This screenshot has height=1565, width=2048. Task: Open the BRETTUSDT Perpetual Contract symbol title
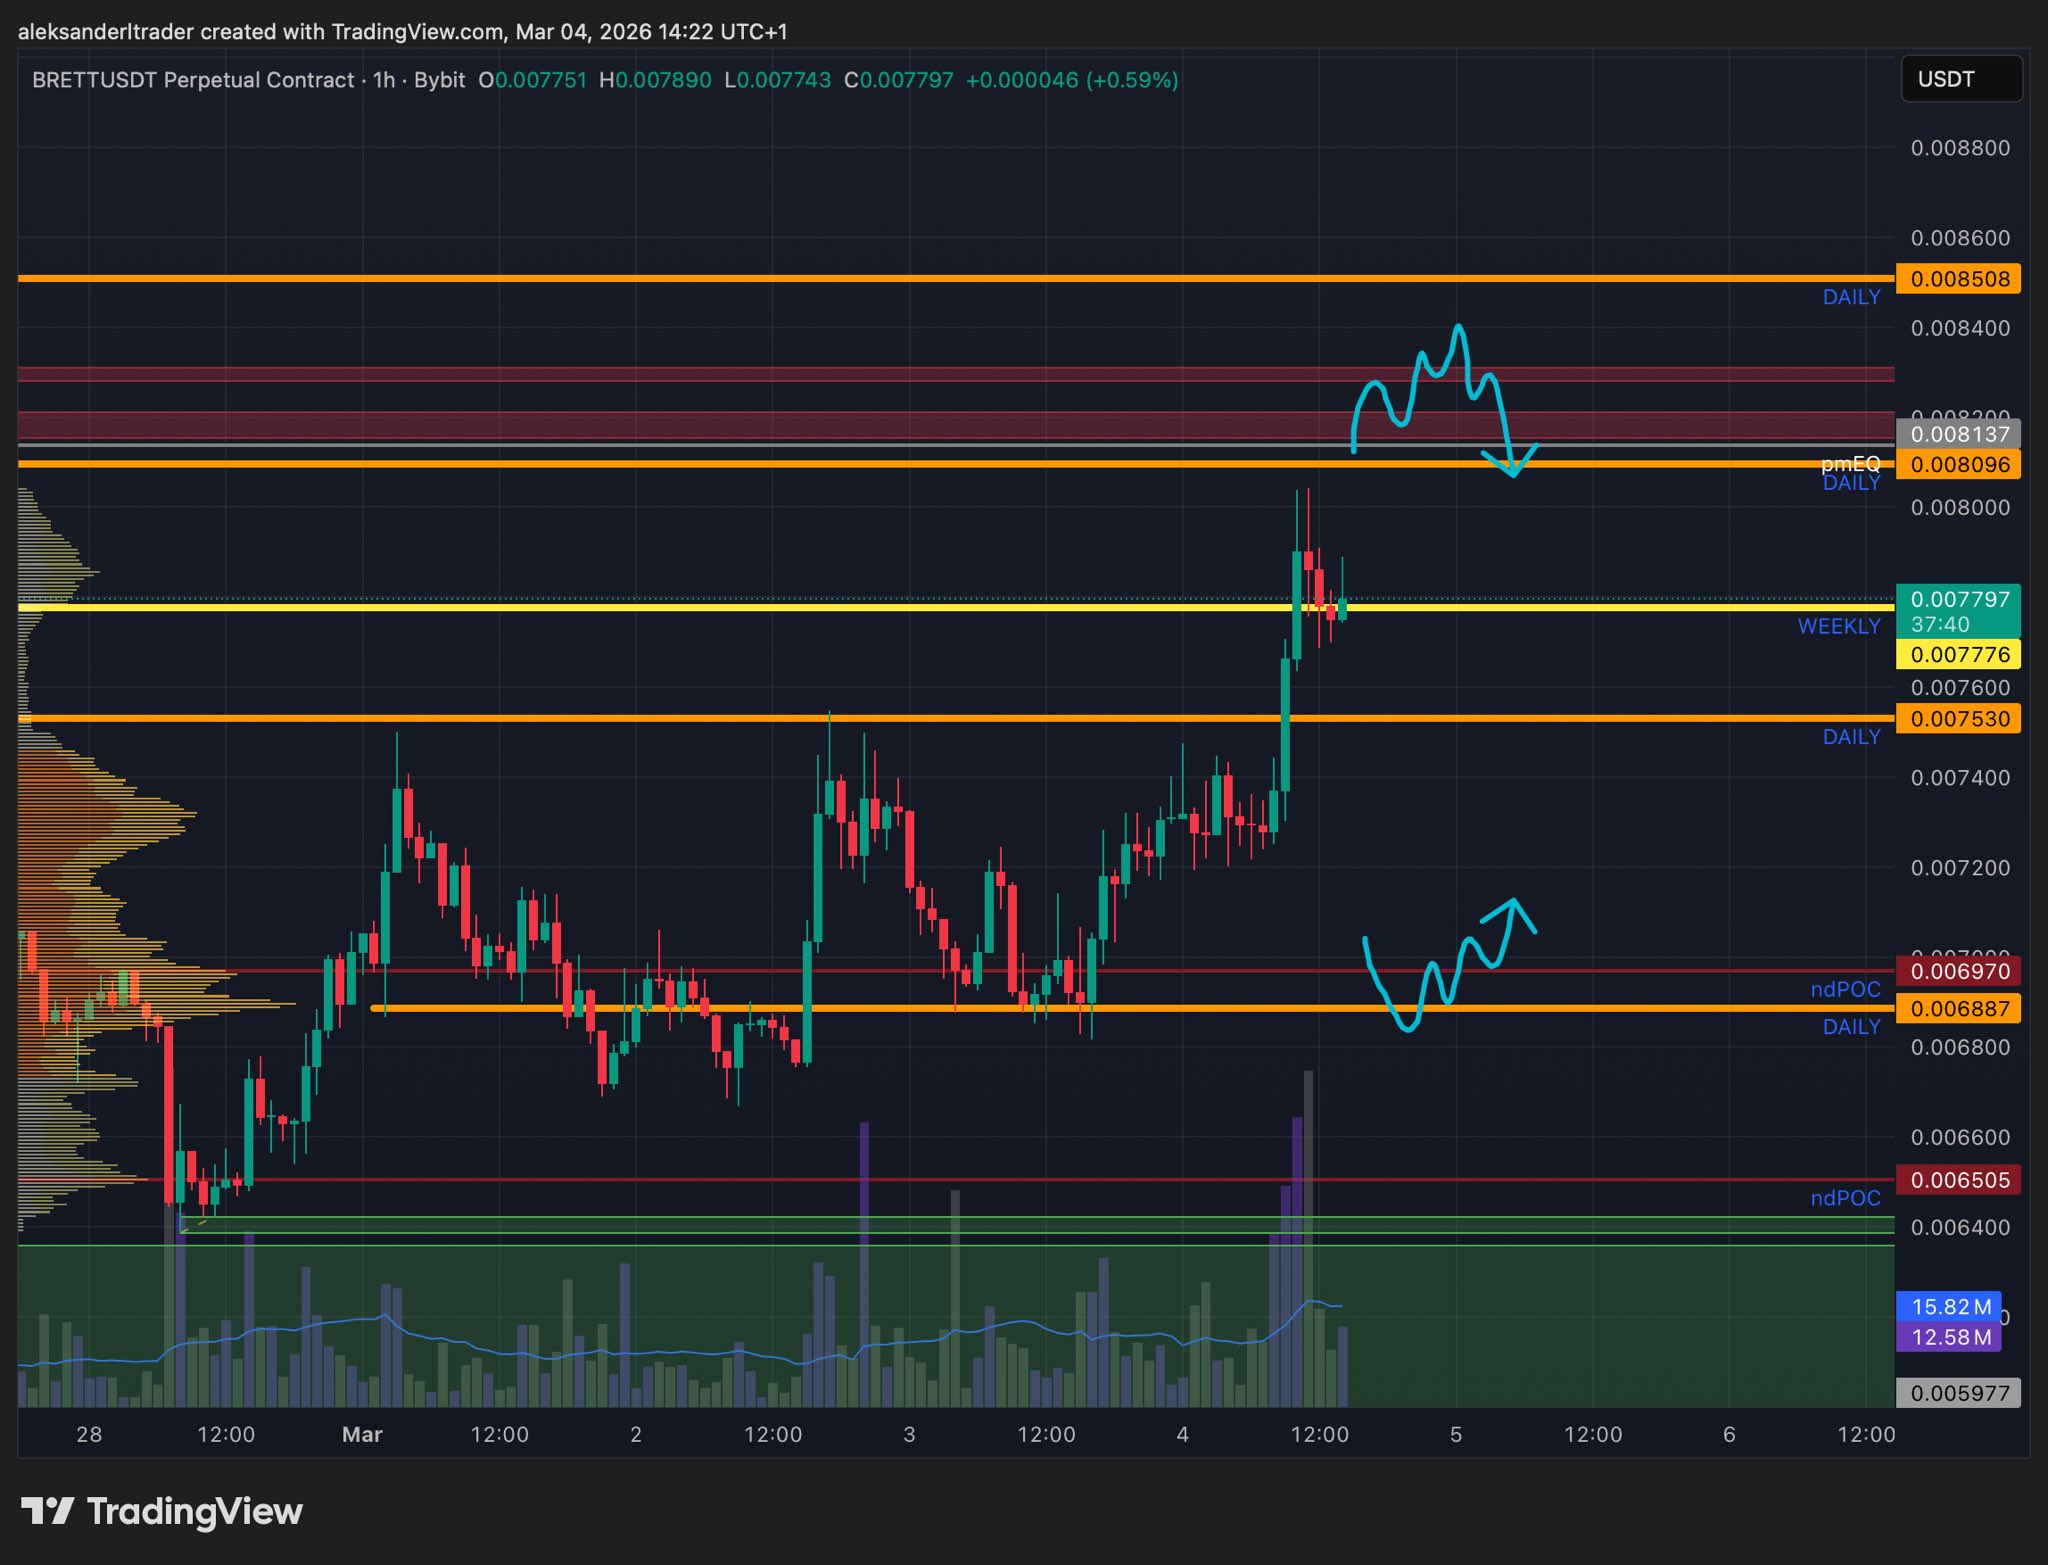point(193,80)
